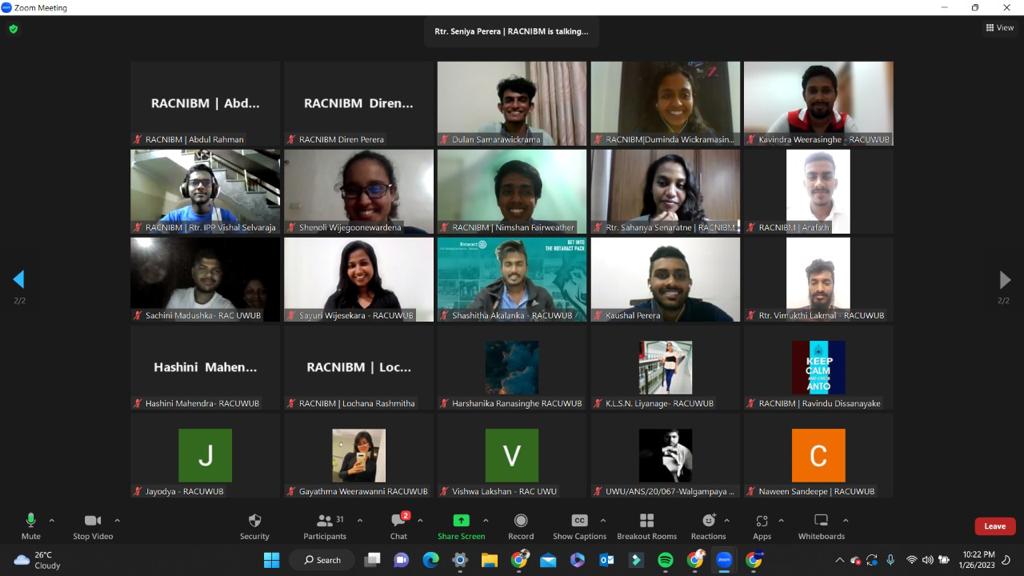Open the Participants panel

coord(325,526)
